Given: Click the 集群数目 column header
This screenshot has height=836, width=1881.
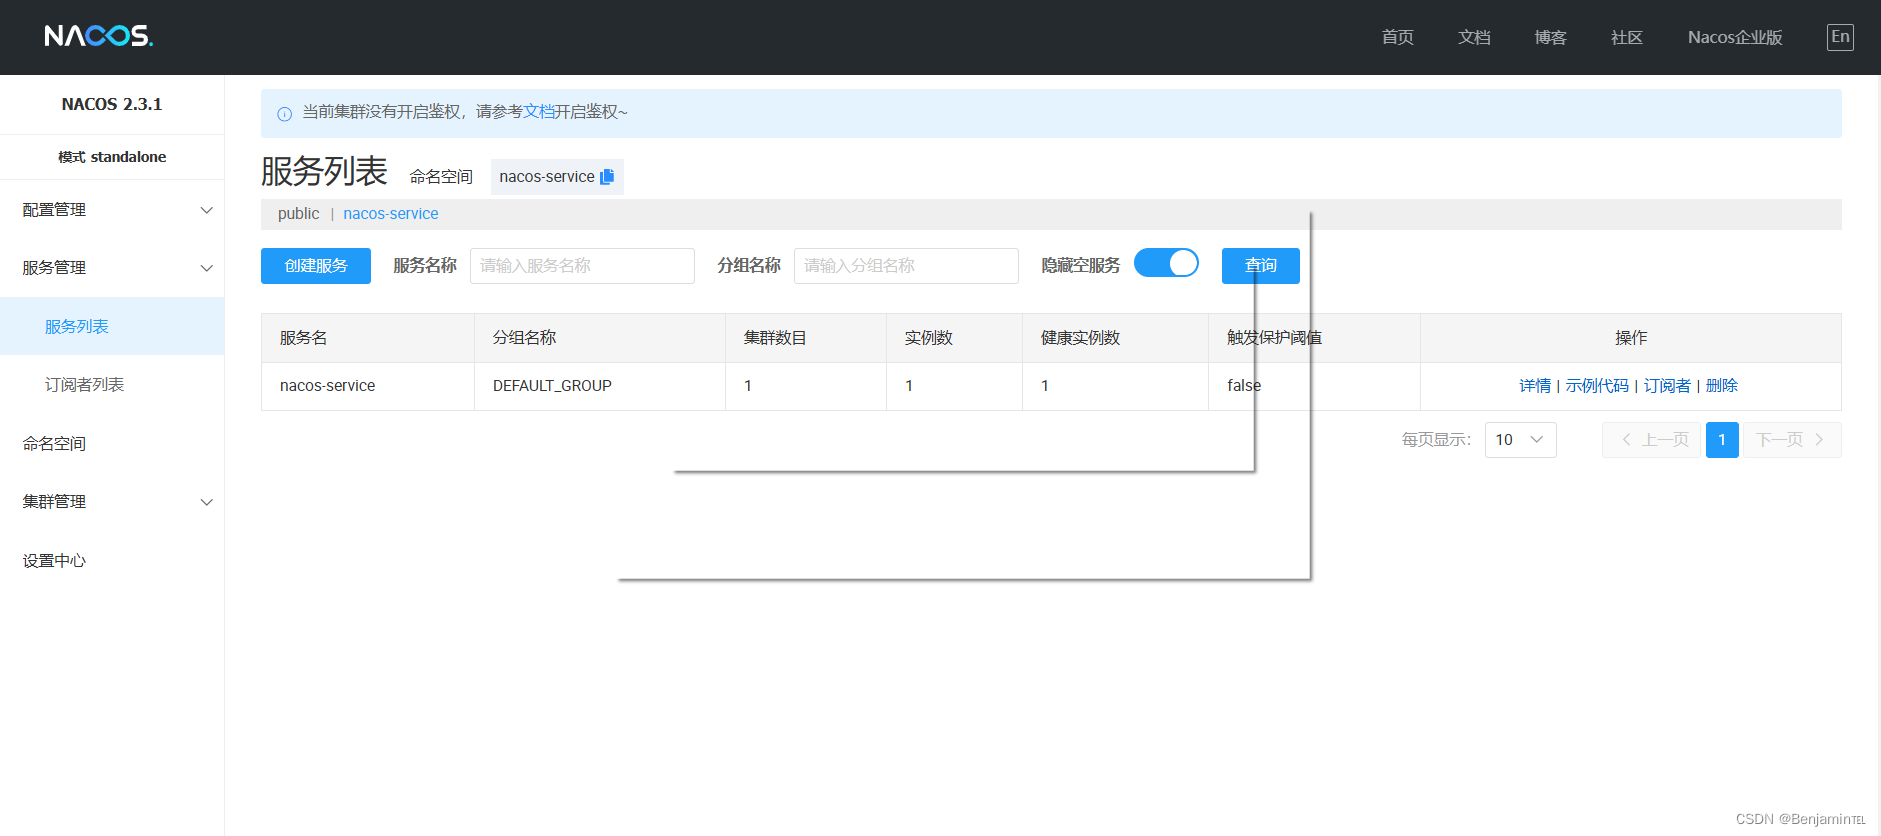Looking at the screenshot, I should [x=806, y=338].
